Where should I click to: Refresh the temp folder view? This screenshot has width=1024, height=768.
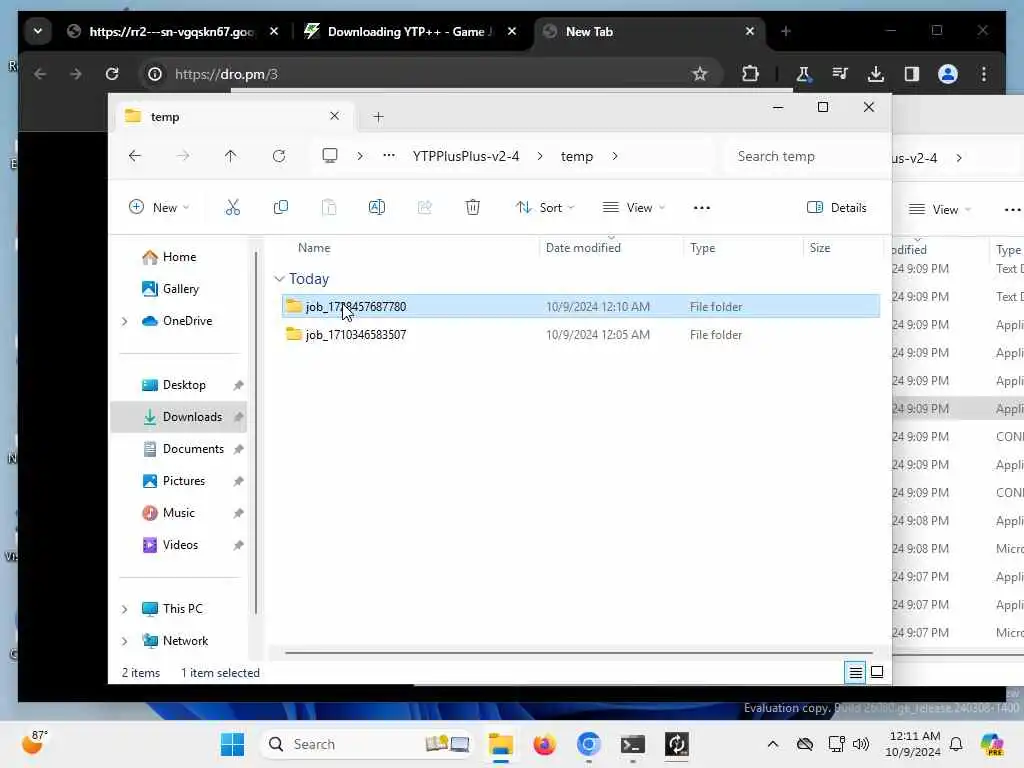(279, 156)
